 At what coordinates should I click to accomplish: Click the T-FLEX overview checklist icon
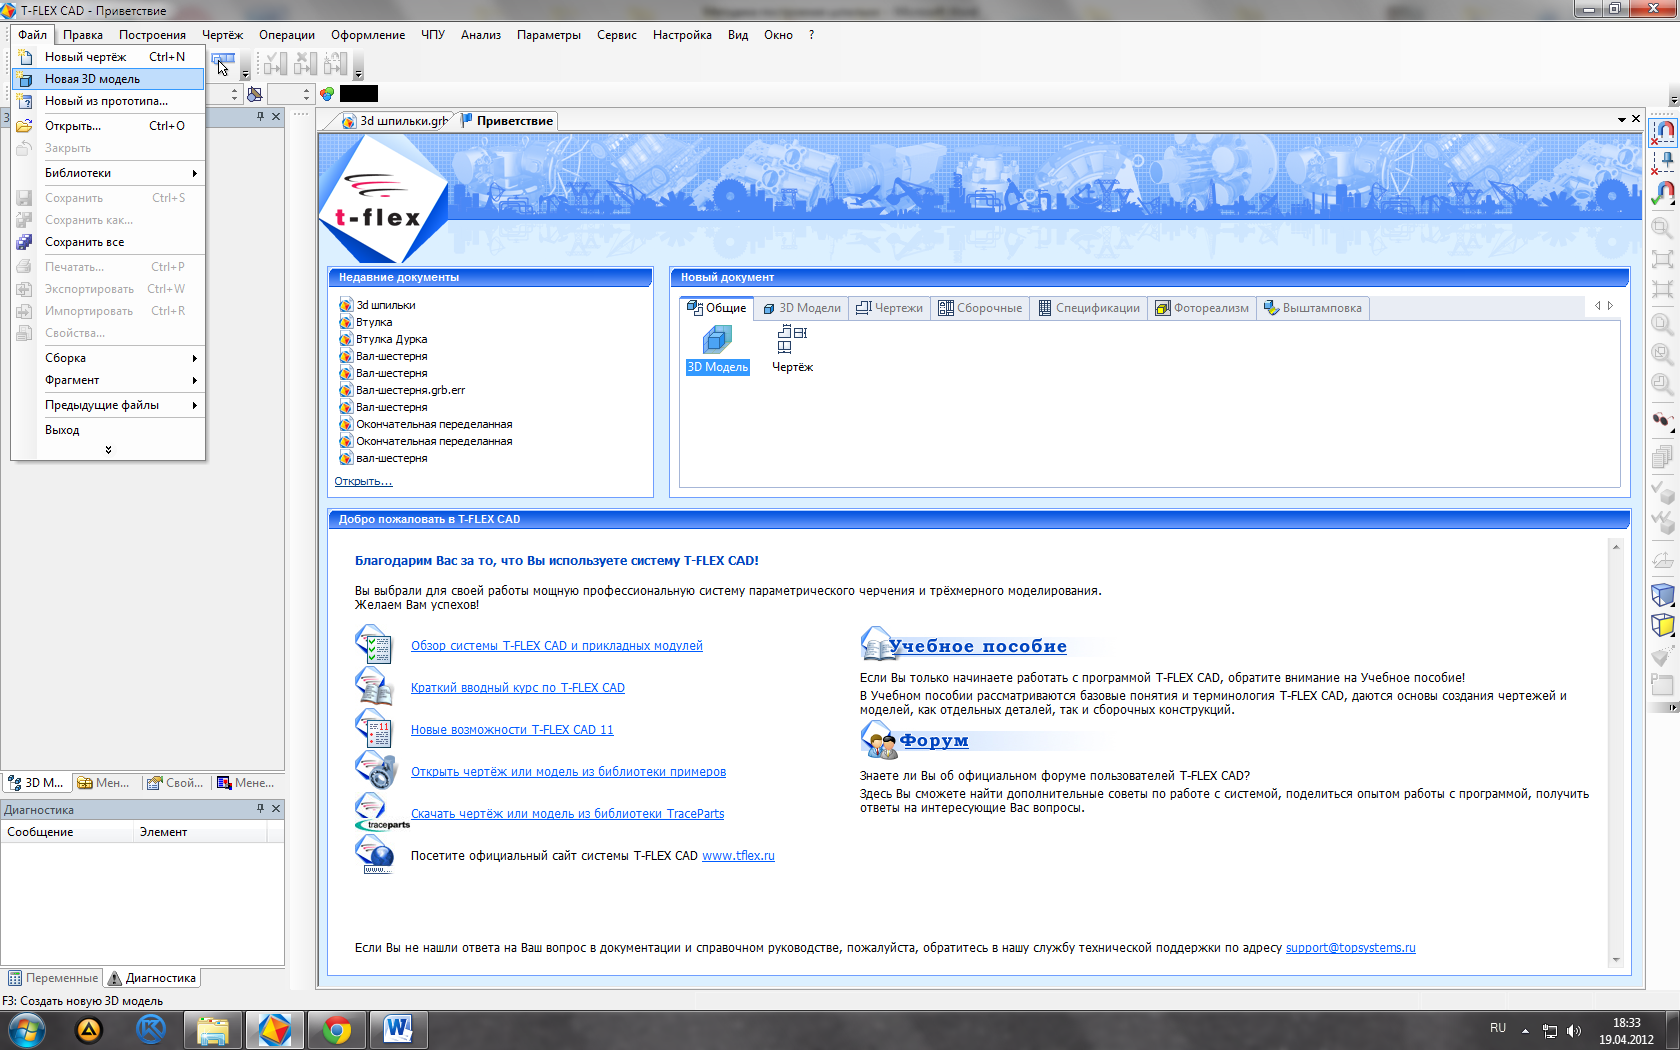tap(375, 645)
